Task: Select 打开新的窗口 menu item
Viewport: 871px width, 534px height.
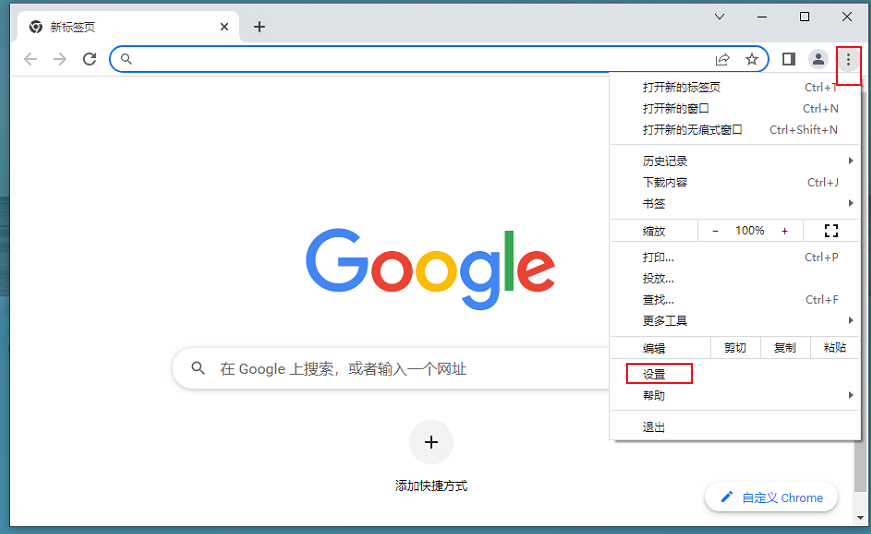Action: 734,108
